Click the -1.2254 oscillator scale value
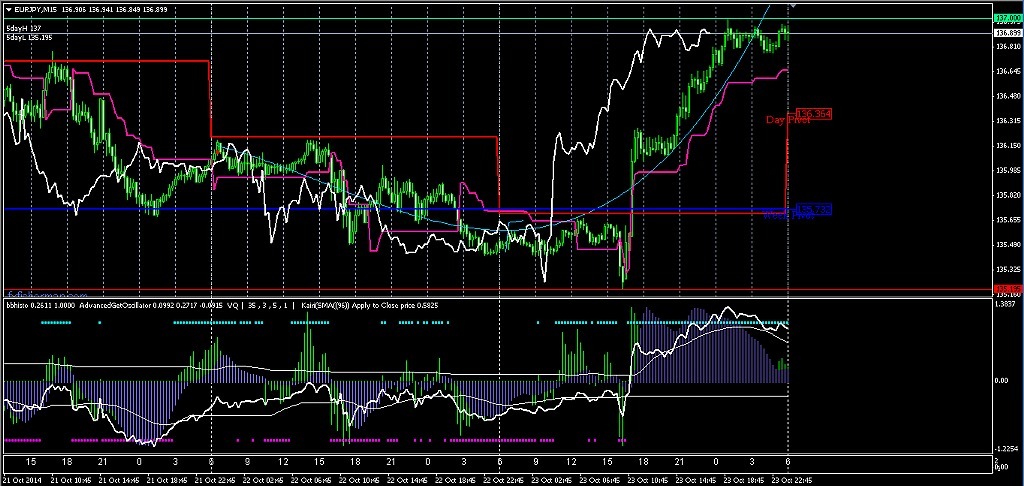The image size is (1024, 486). (x=1008, y=449)
